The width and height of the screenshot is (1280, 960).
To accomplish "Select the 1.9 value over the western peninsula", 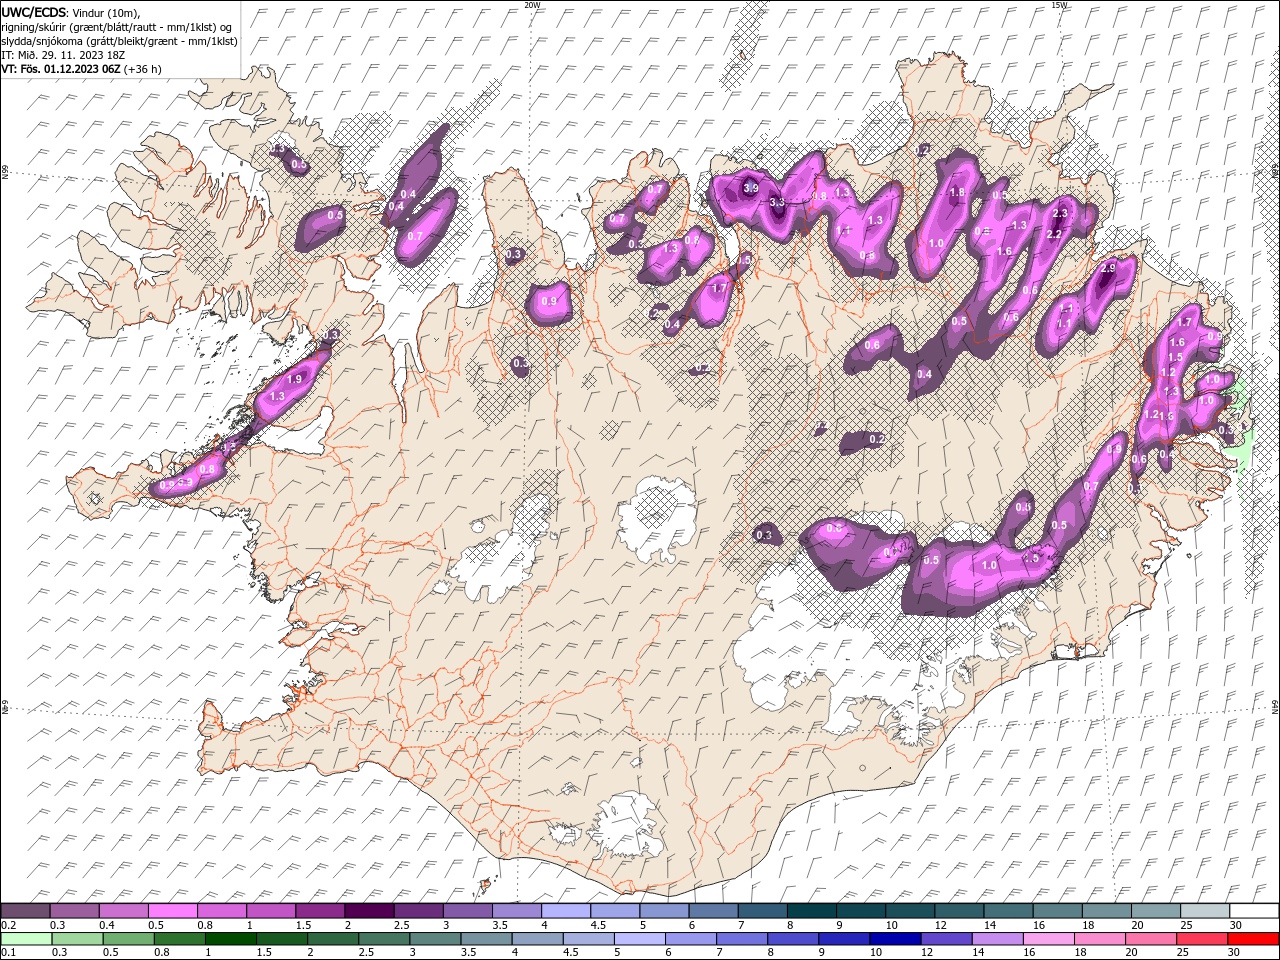I will [294, 379].
